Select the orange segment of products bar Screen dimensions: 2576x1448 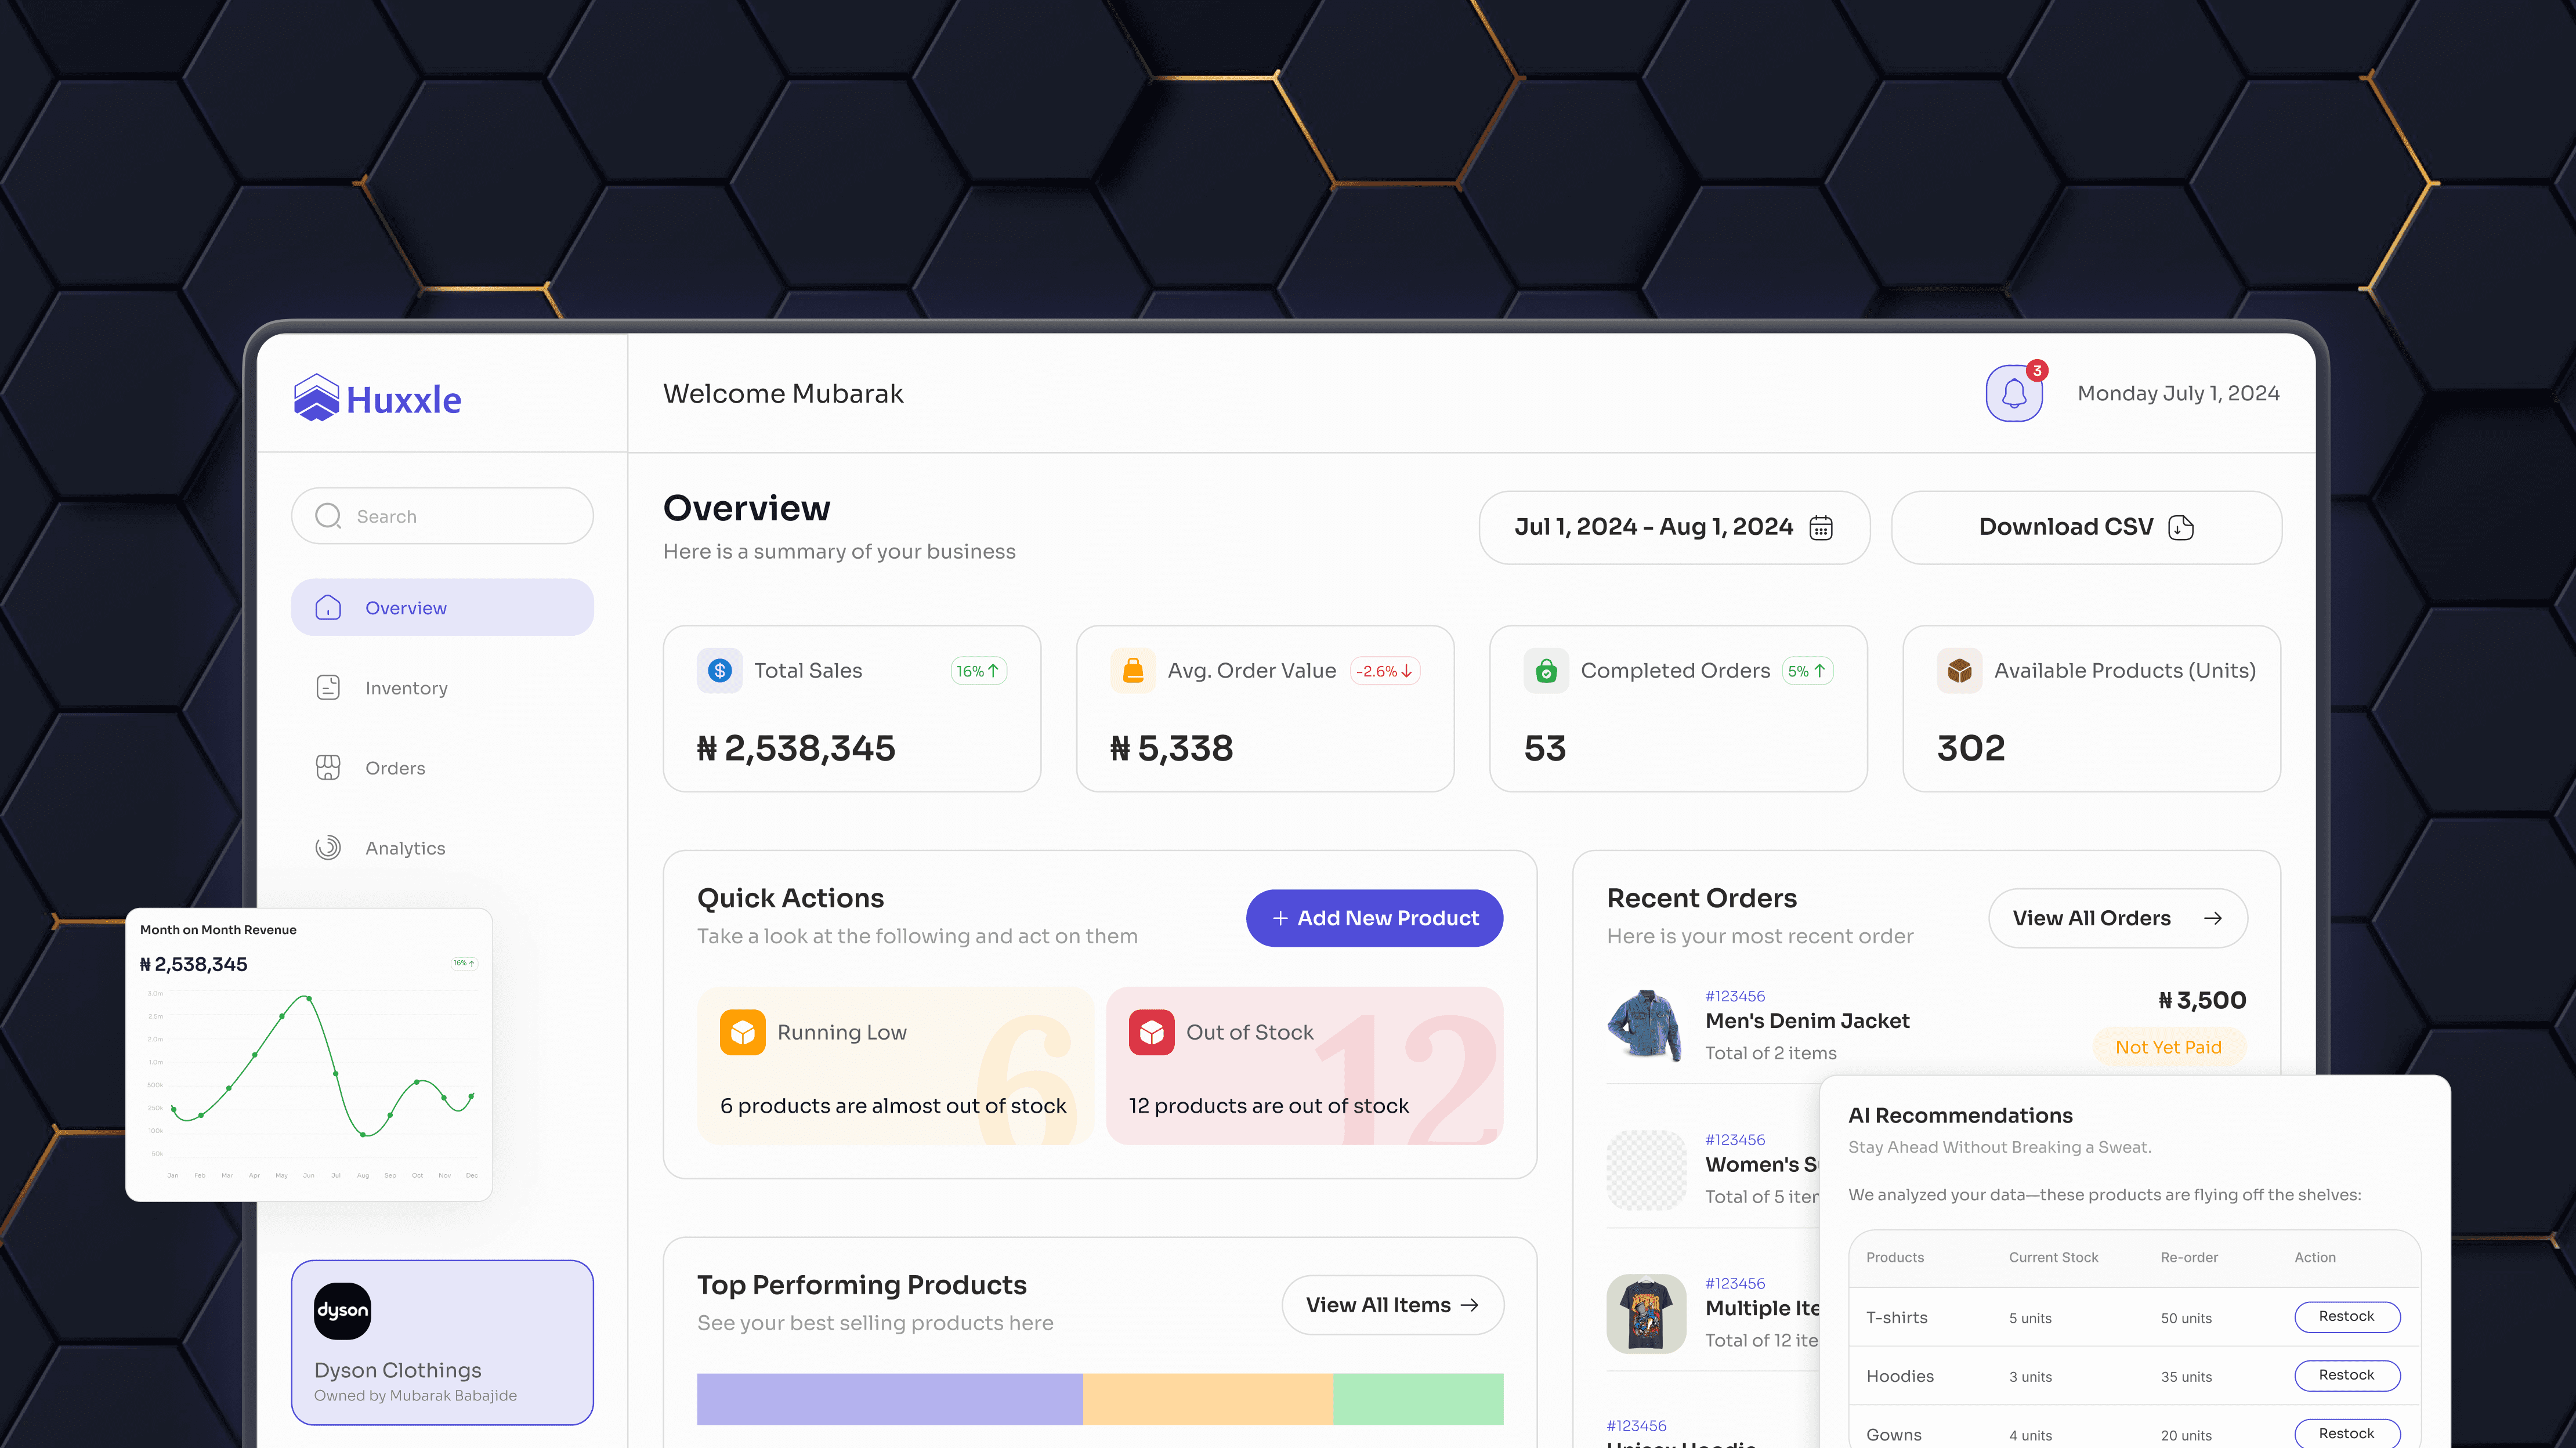(1208, 1398)
